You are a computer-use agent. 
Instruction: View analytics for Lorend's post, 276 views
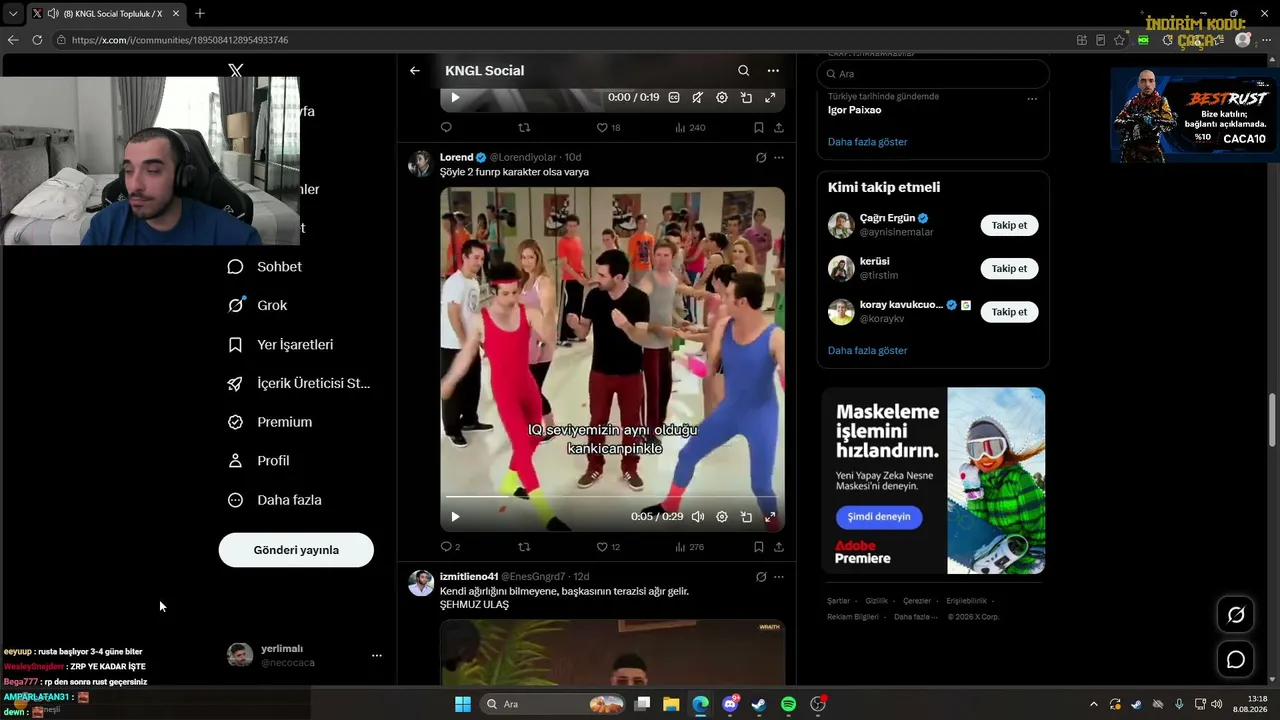point(690,547)
